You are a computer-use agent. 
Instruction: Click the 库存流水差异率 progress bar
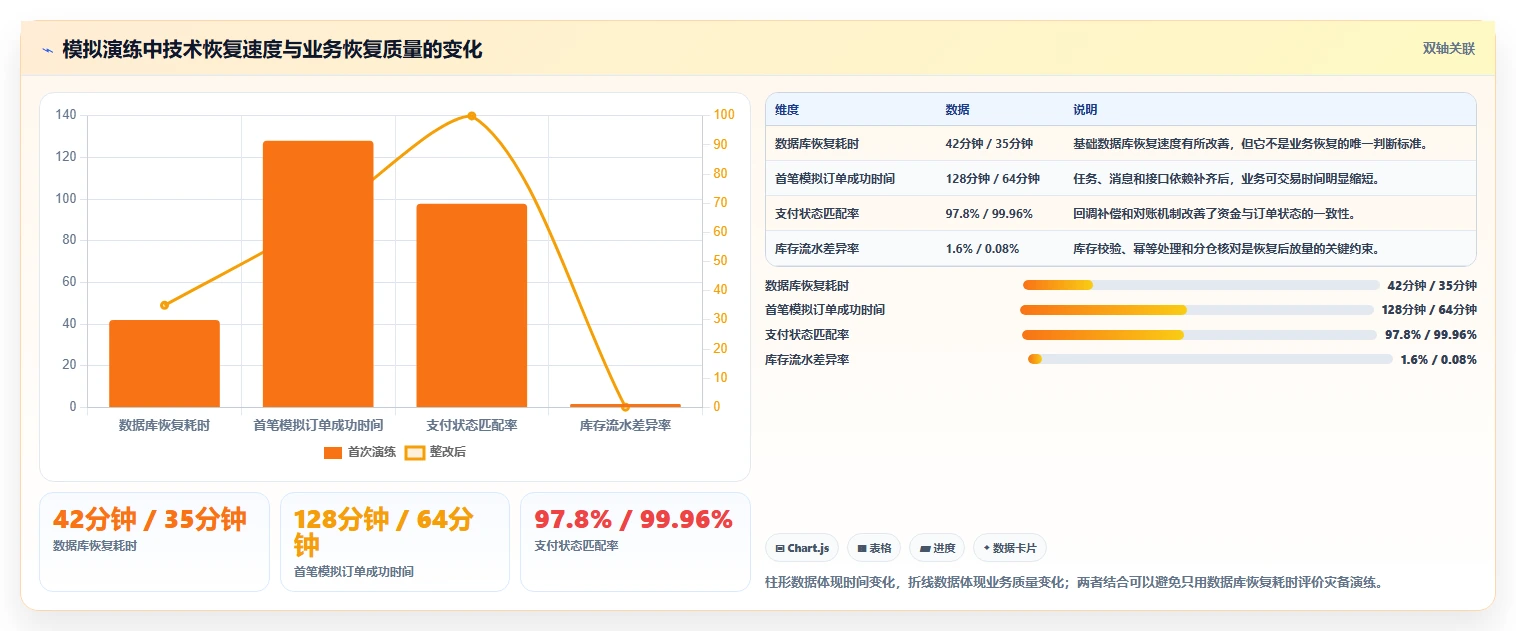pos(1210,360)
